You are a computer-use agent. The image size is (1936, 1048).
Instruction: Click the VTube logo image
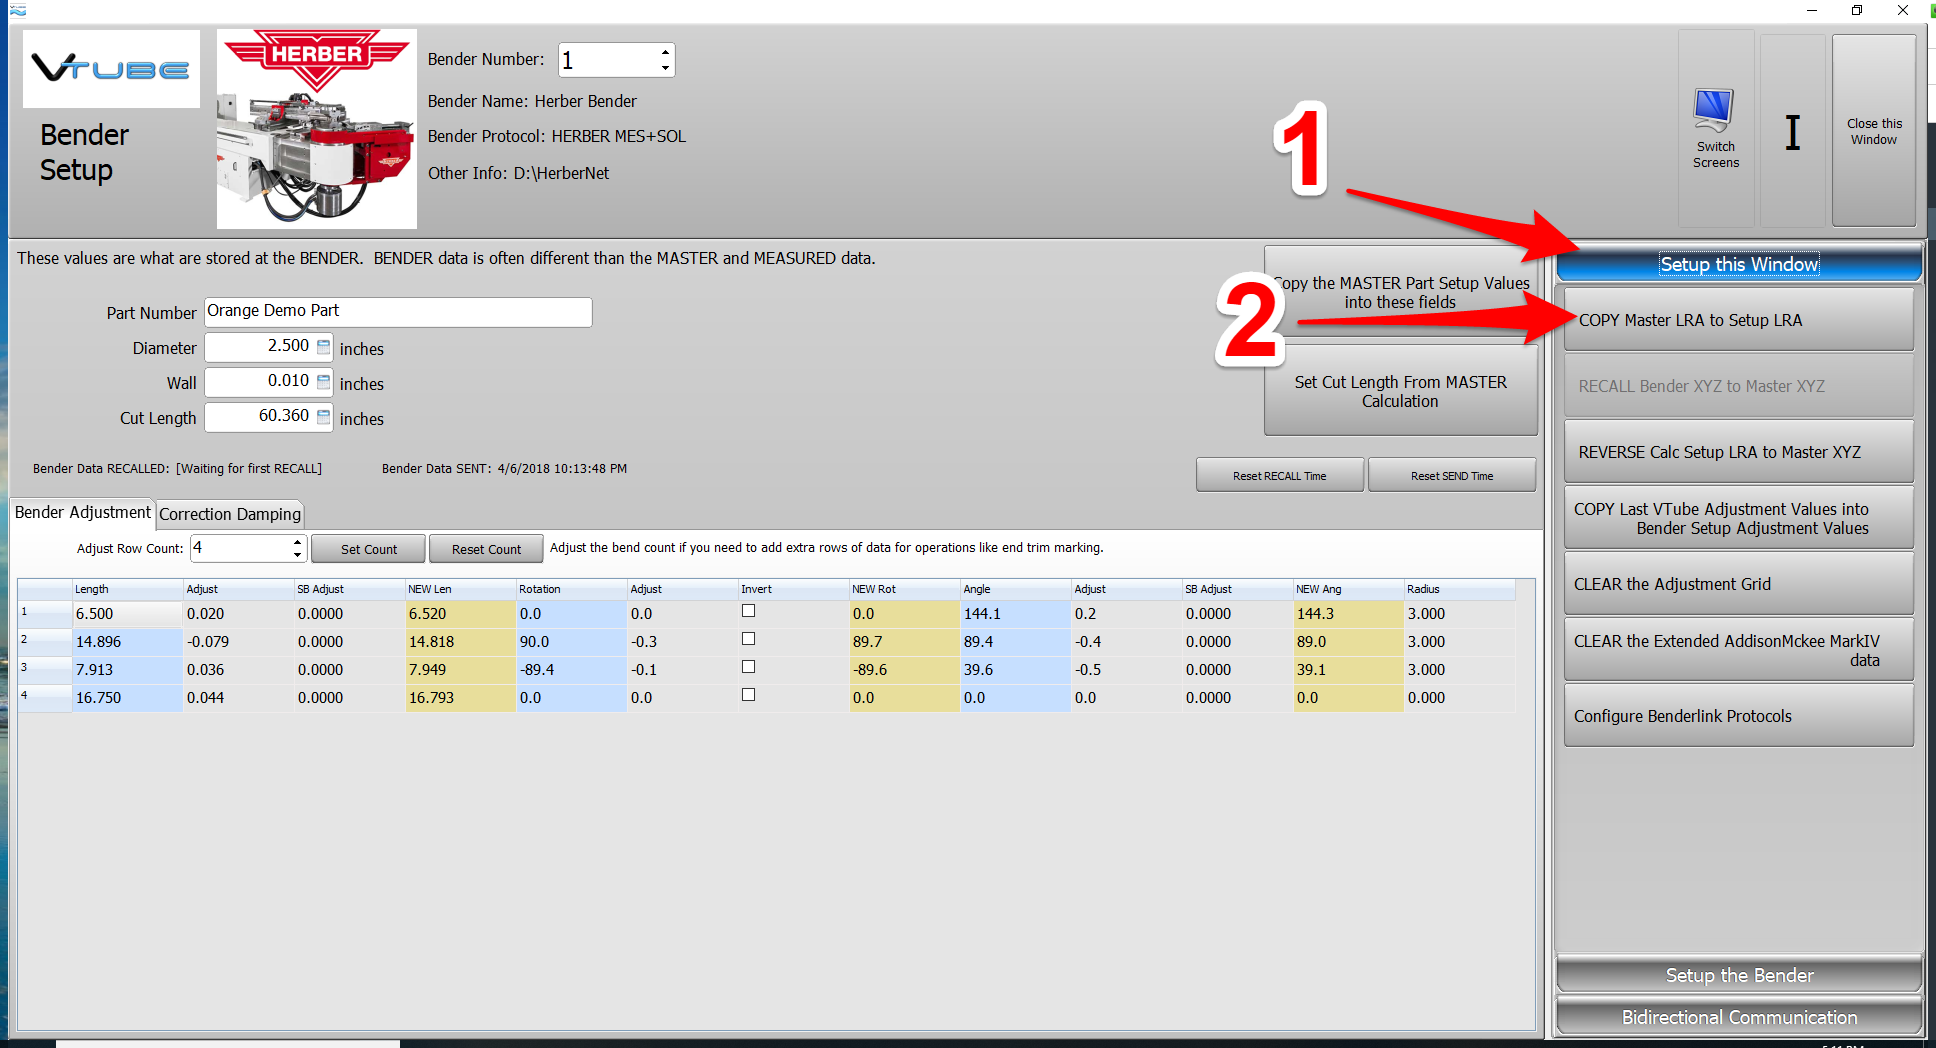(x=111, y=69)
